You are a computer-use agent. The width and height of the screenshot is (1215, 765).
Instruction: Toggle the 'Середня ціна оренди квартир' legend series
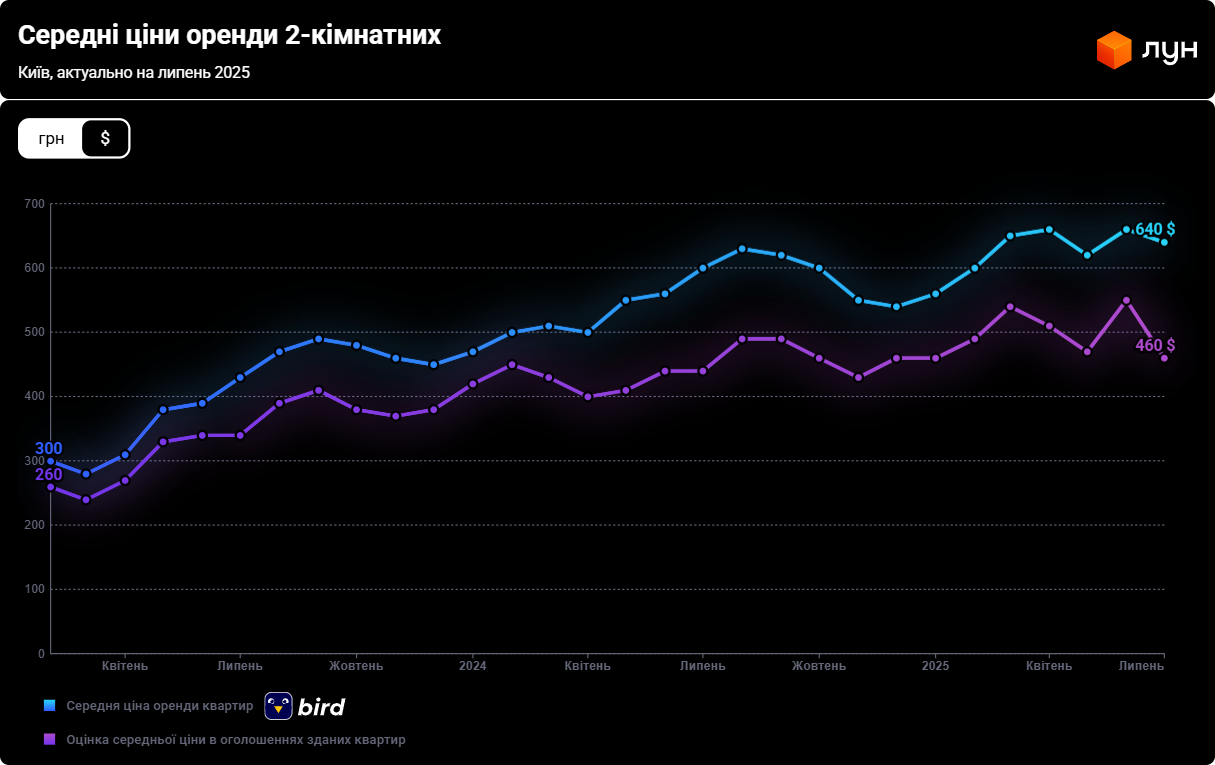160,706
